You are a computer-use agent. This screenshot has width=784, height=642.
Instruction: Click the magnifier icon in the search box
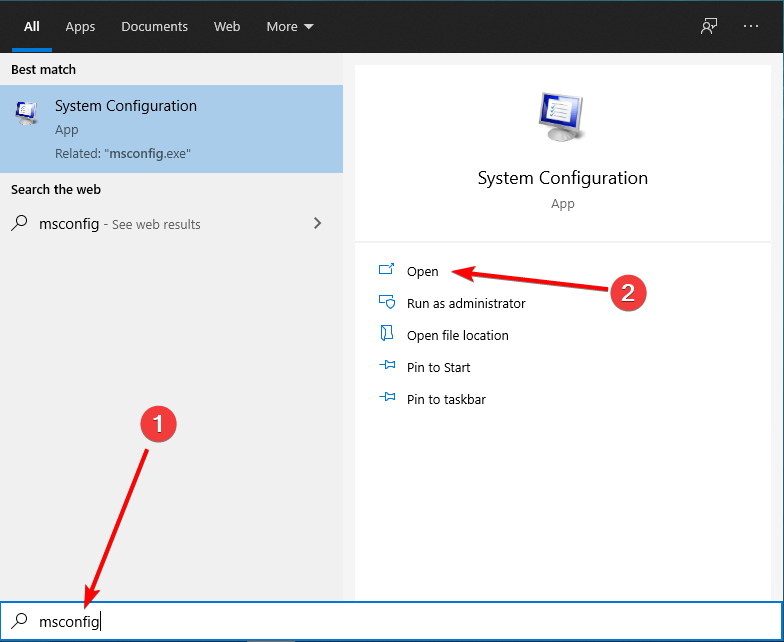(x=19, y=621)
